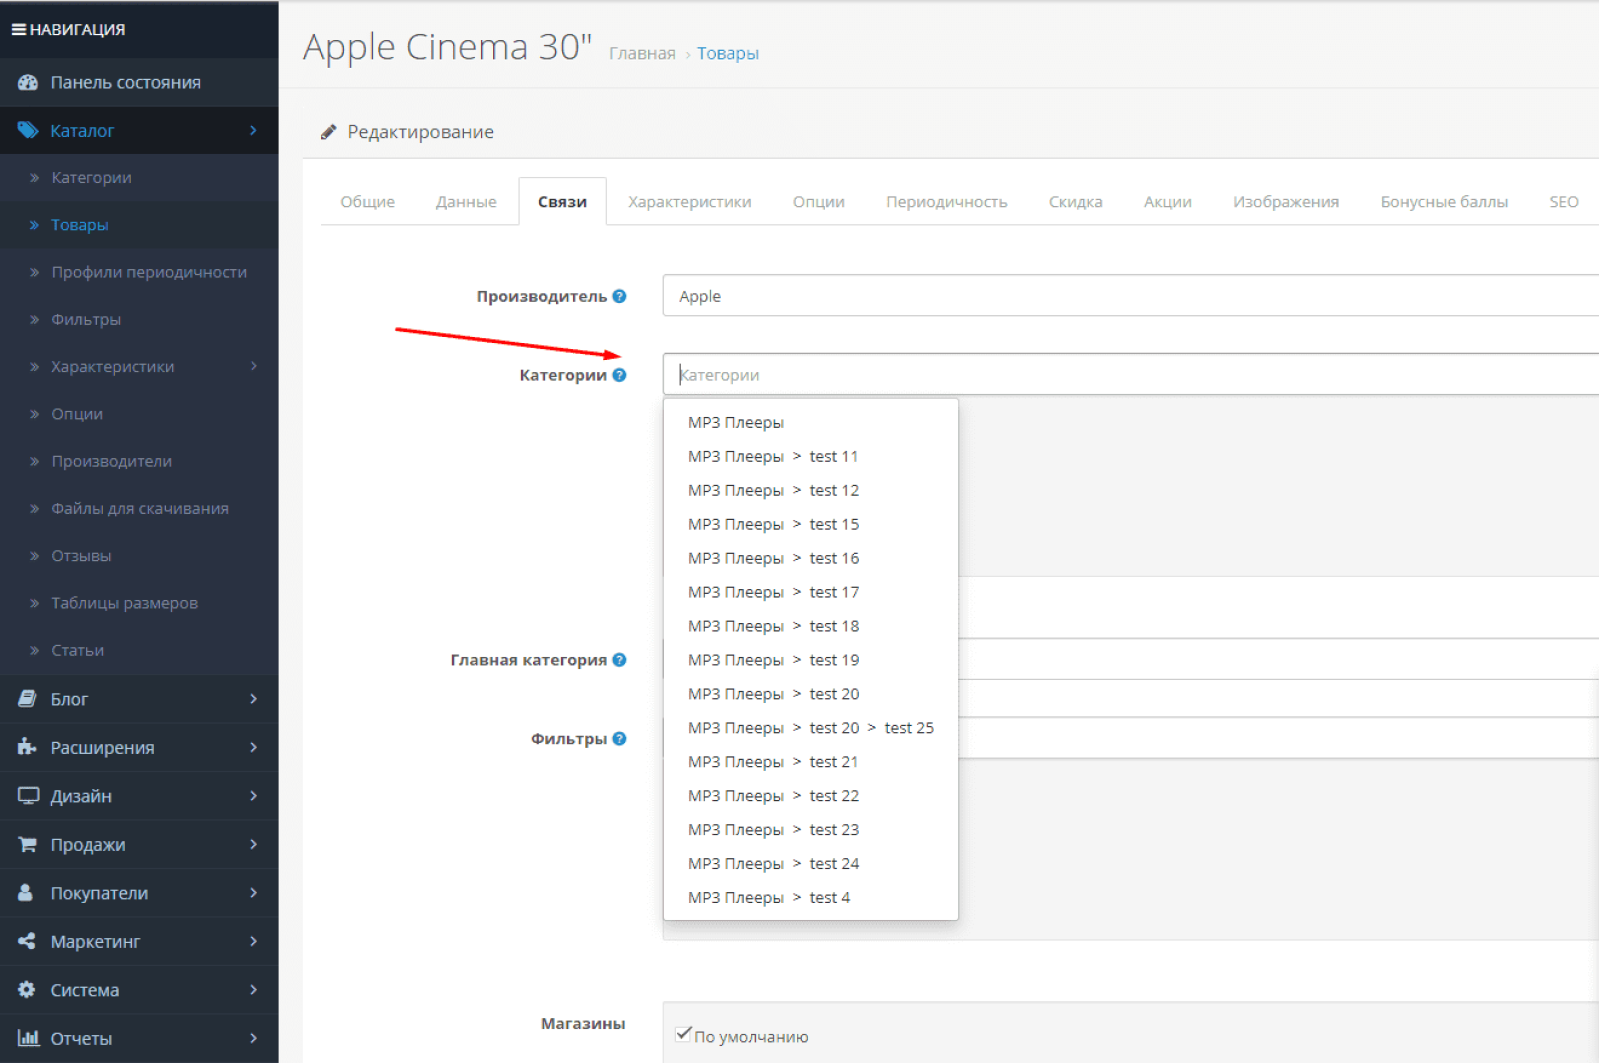The height and width of the screenshot is (1063, 1600).
Task: Click the Блог book icon
Action: (27, 699)
